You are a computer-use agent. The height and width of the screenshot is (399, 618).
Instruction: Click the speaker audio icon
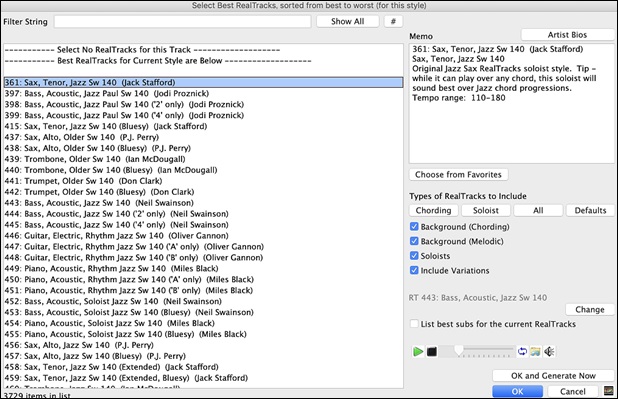549,351
